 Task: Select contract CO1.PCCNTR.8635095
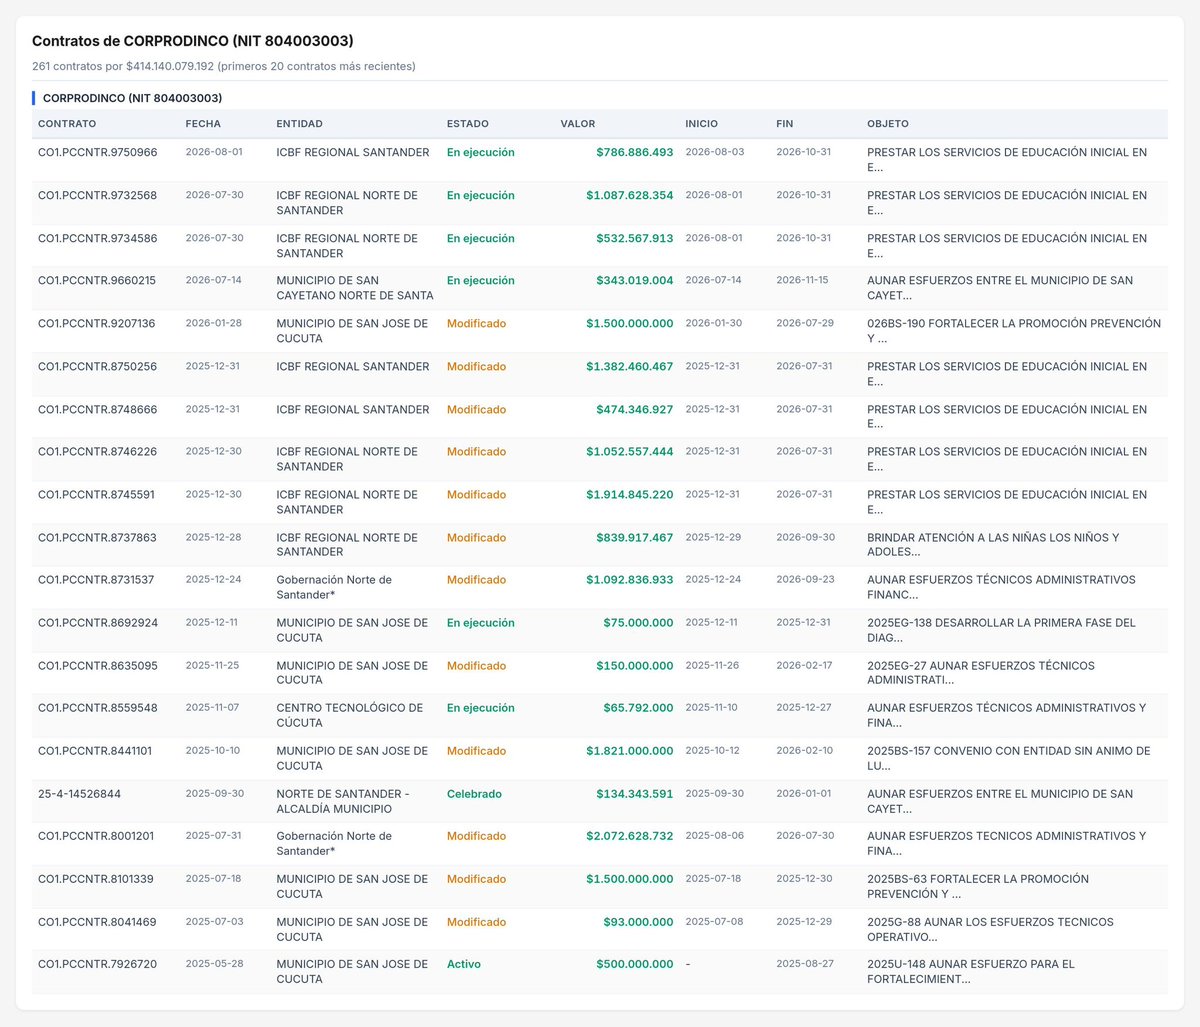click(x=98, y=665)
